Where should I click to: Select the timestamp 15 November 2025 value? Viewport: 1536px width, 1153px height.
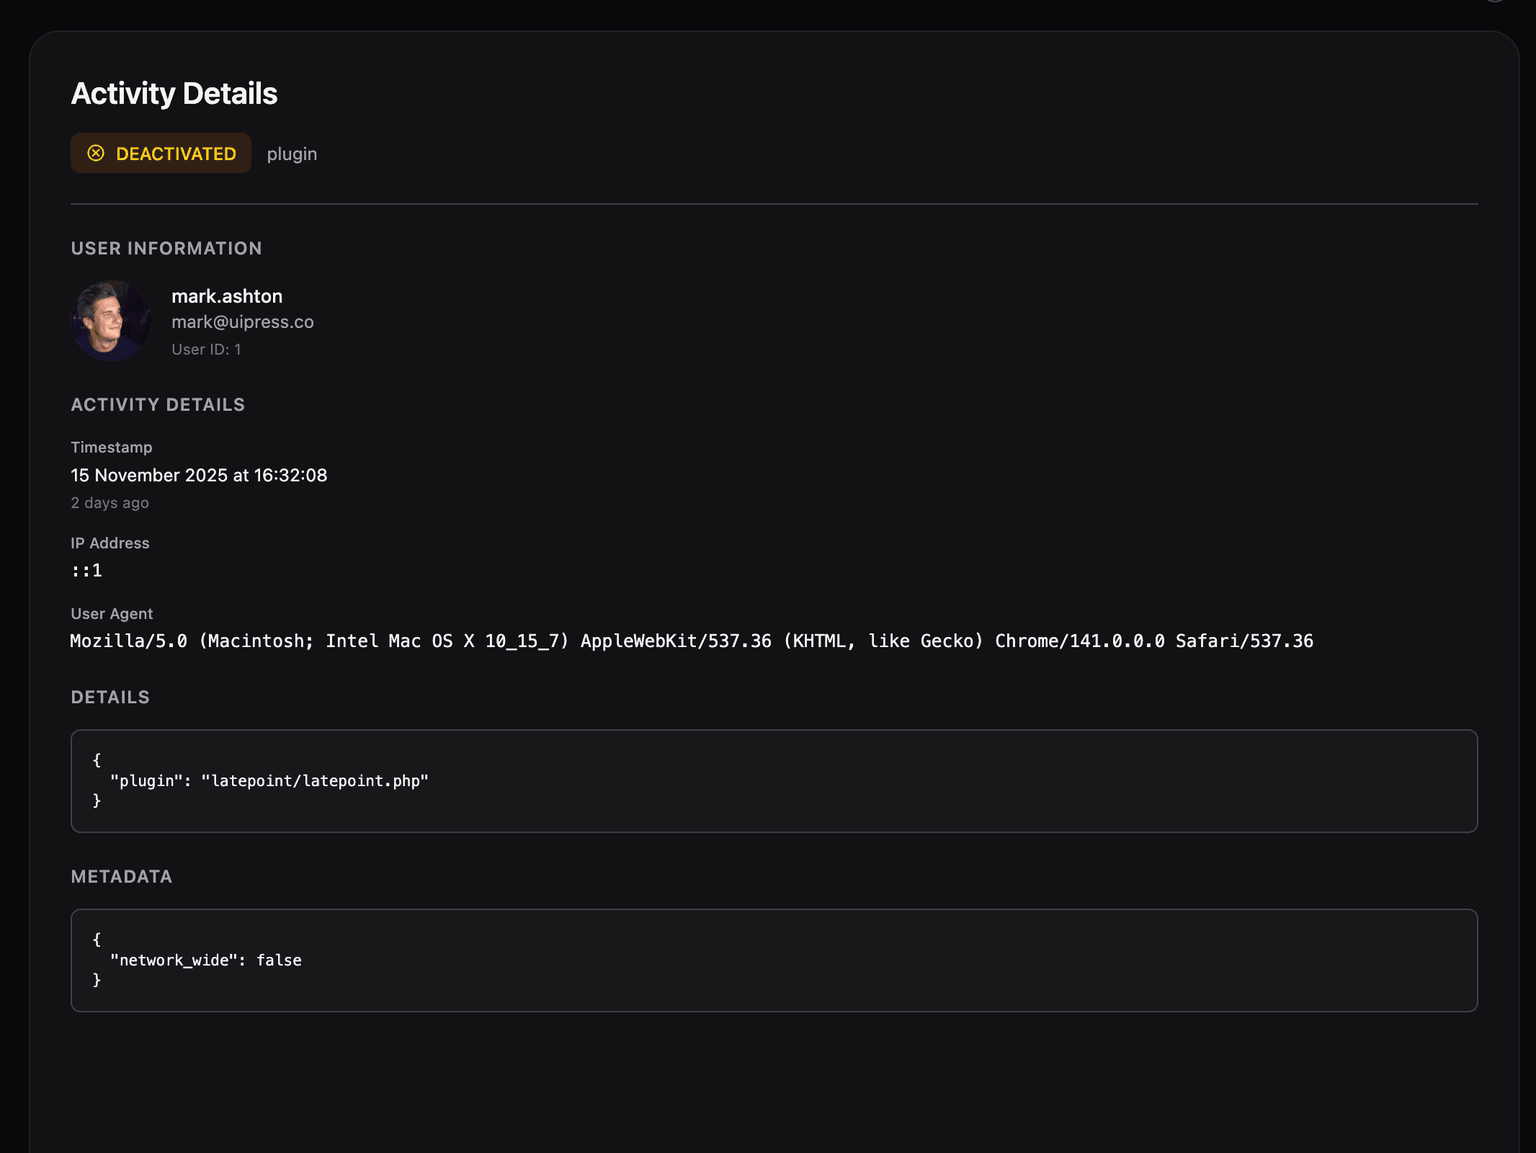pos(199,475)
